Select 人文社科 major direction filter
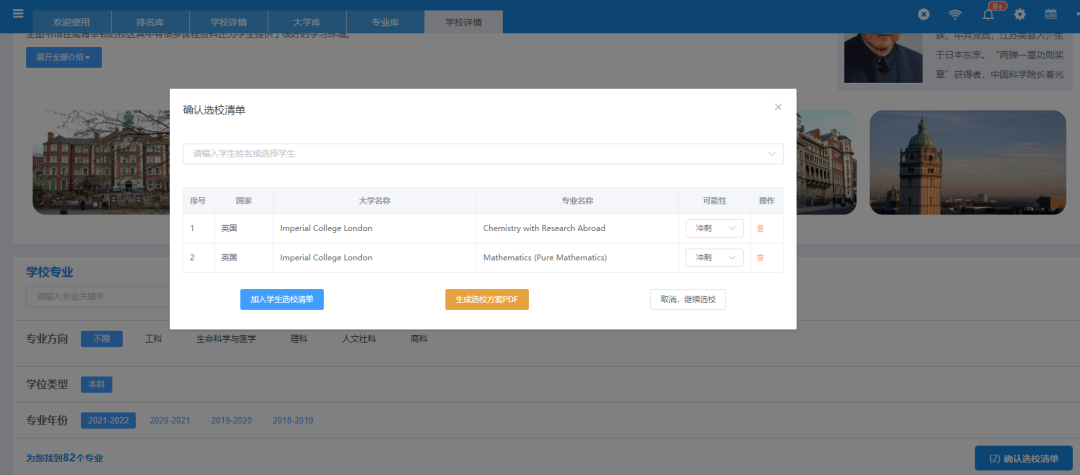Viewport: 1080px width, 475px height. pyautogui.click(x=359, y=339)
